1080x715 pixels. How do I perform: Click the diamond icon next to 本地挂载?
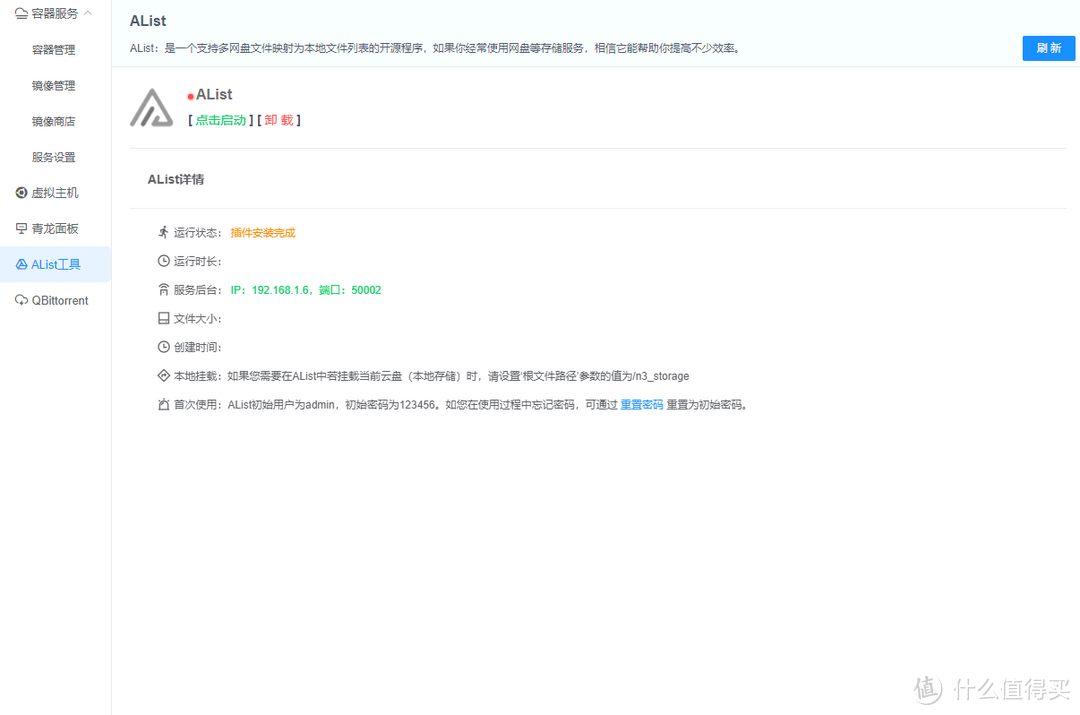(x=163, y=375)
